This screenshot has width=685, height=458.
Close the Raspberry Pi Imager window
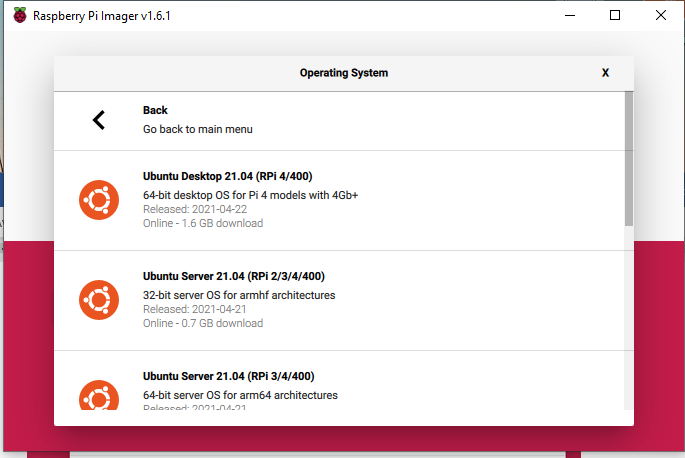click(x=661, y=15)
